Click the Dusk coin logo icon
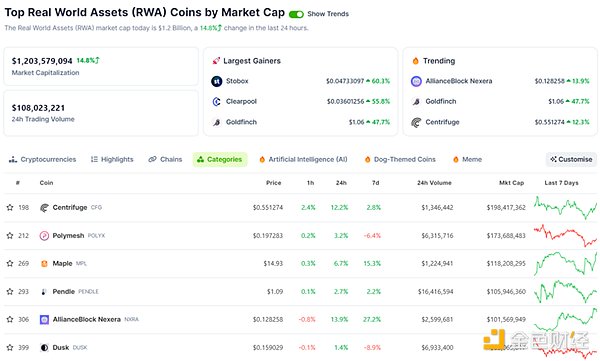This screenshot has width=600, height=361. 44,347
